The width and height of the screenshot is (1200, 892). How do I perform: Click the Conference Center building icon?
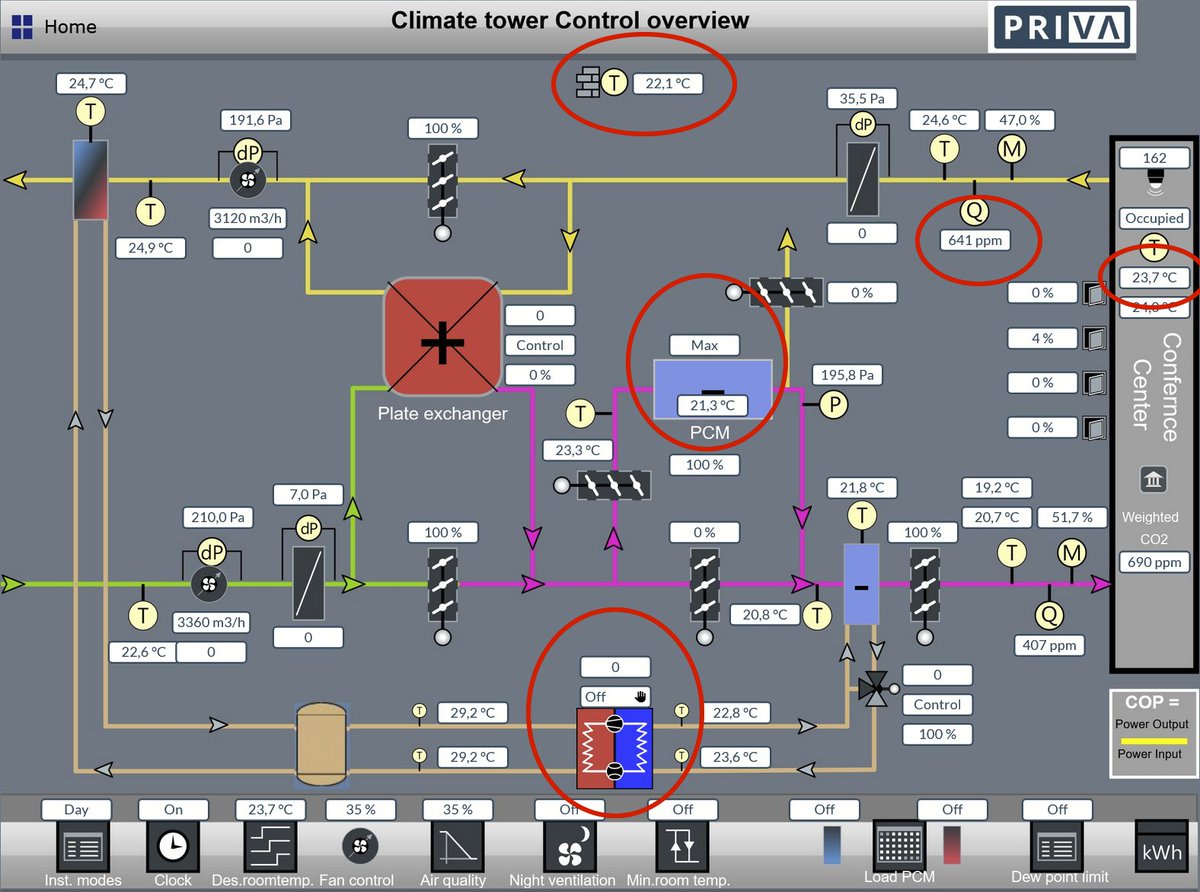pos(1154,480)
